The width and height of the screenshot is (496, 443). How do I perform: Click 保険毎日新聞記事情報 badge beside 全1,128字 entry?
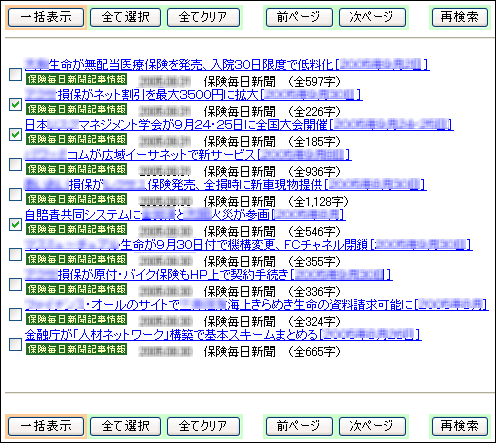[76, 199]
